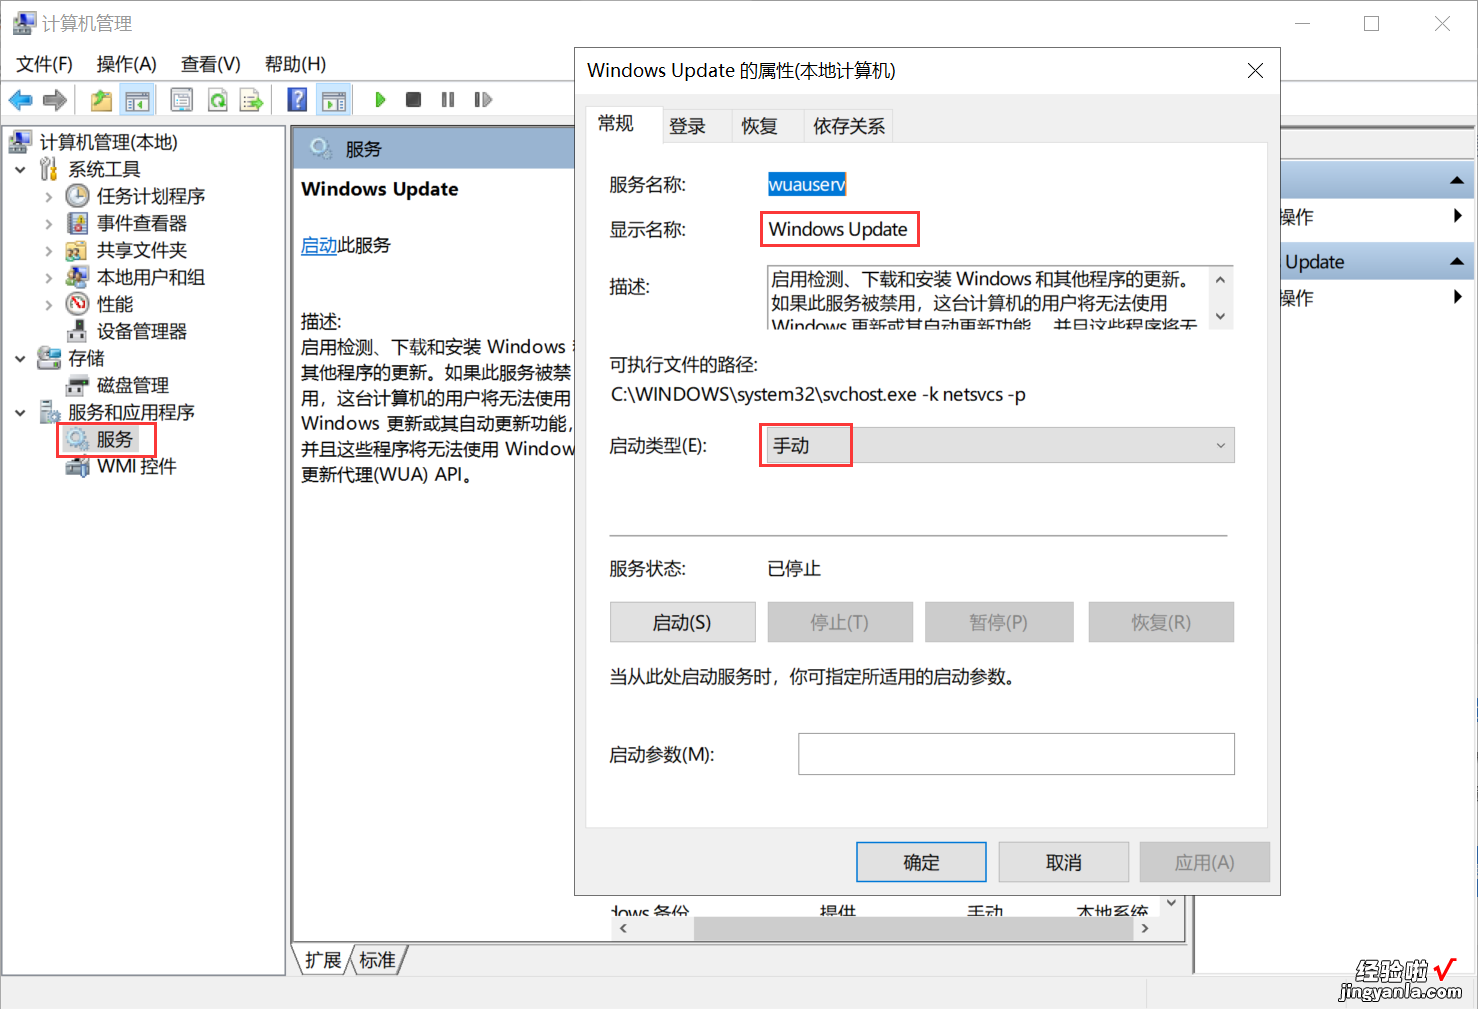This screenshot has width=1478, height=1009.
Task: Open Device Manager (设备管理器) node
Action: pyautogui.click(x=142, y=331)
